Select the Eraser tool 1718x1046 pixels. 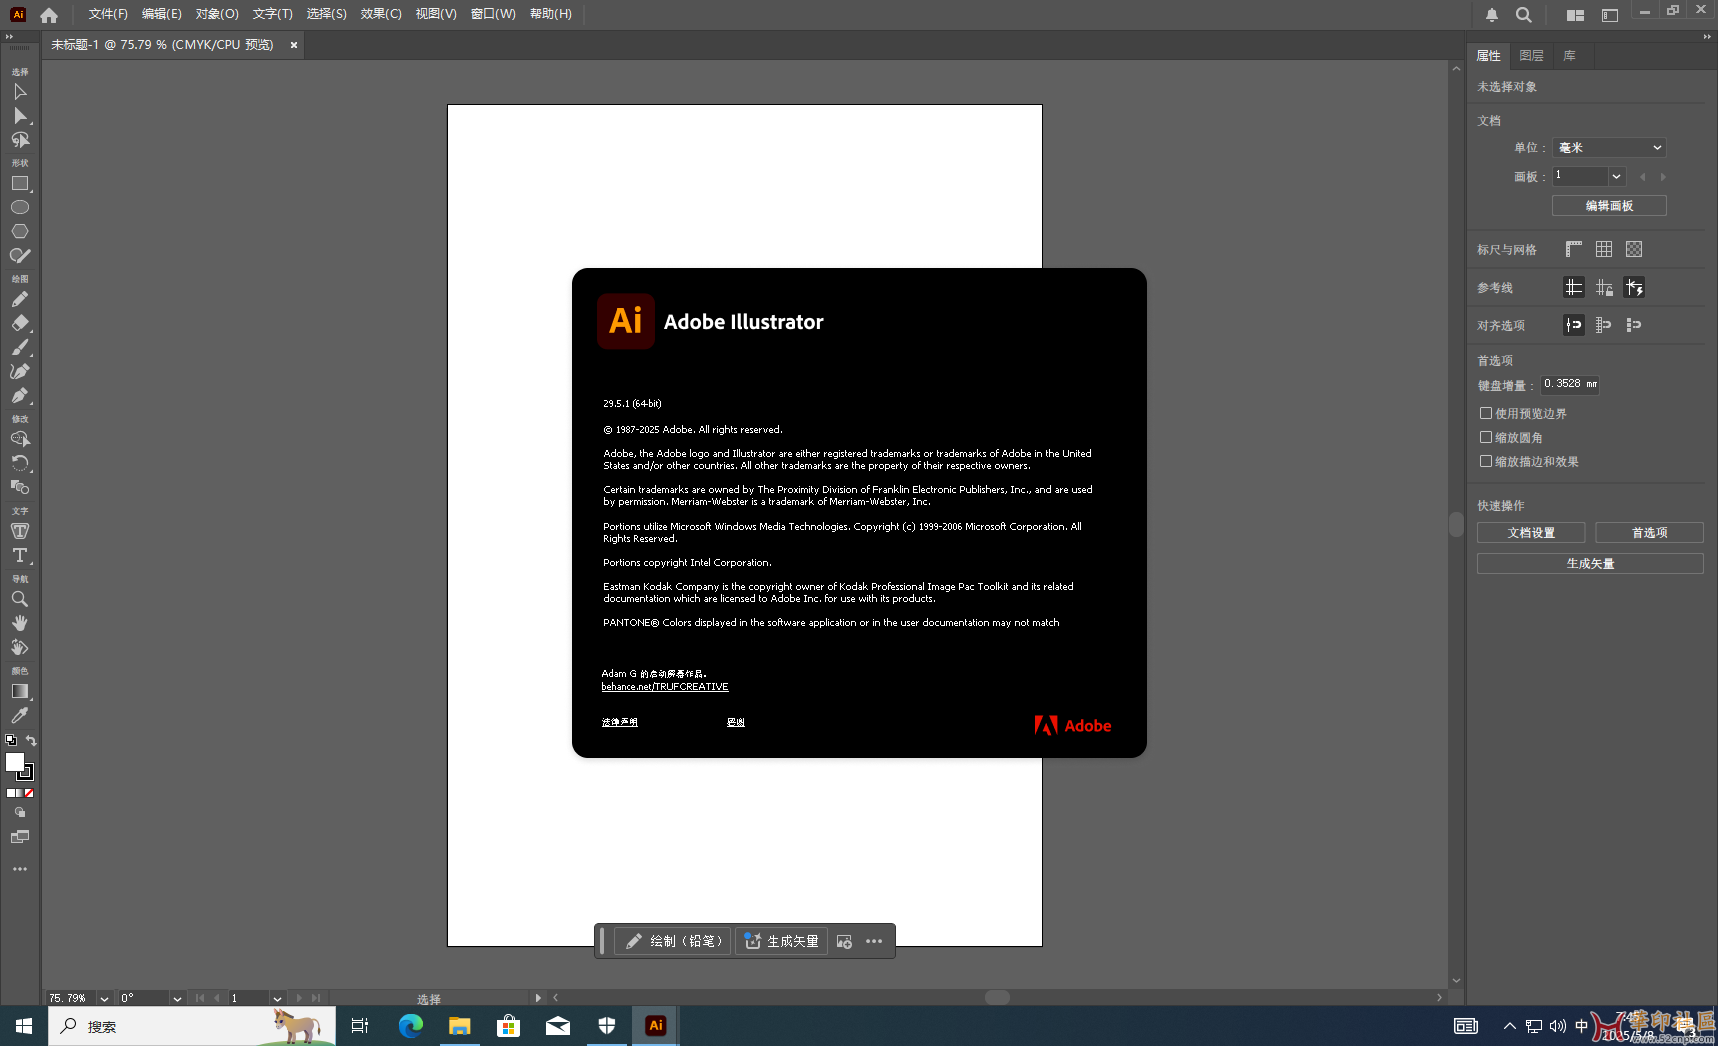pyautogui.click(x=19, y=323)
